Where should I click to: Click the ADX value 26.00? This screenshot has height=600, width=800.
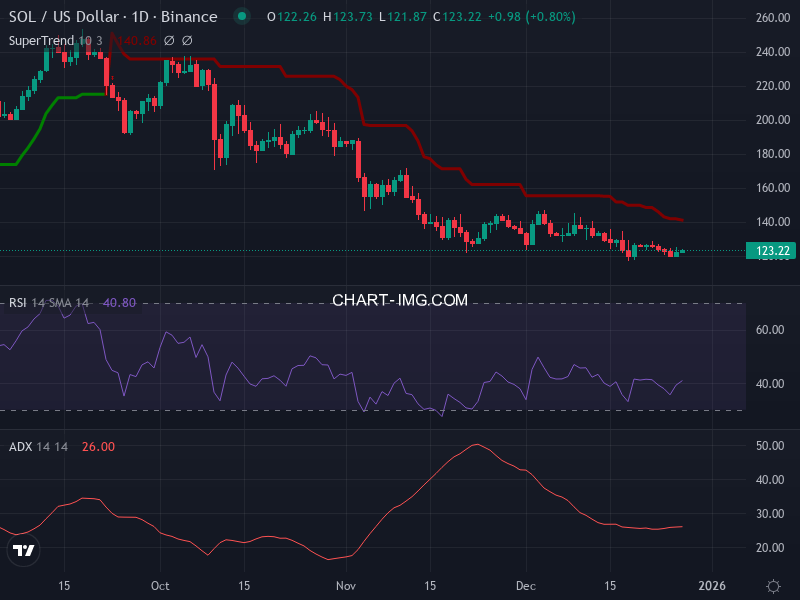coord(98,447)
